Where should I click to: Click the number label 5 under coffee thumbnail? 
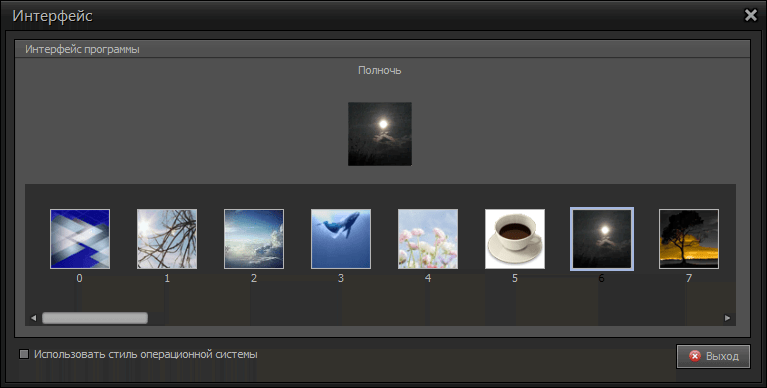[x=515, y=278]
